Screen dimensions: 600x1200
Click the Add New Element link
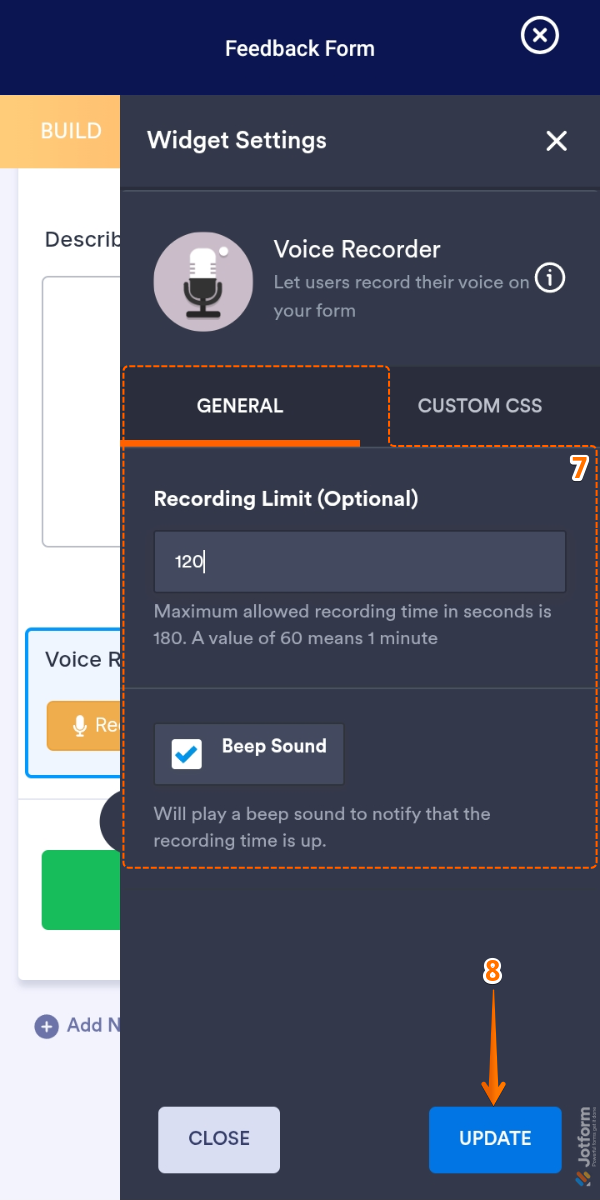pyautogui.click(x=90, y=1026)
